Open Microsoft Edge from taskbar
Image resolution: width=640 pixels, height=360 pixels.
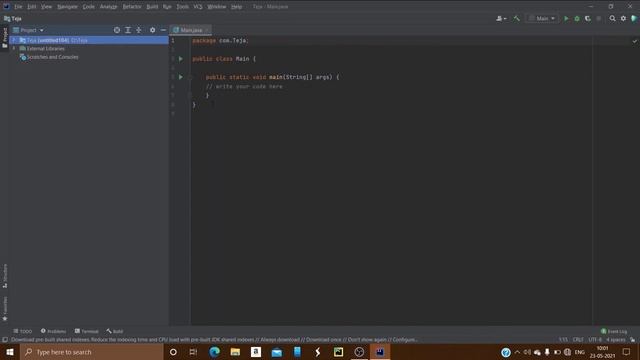214,352
